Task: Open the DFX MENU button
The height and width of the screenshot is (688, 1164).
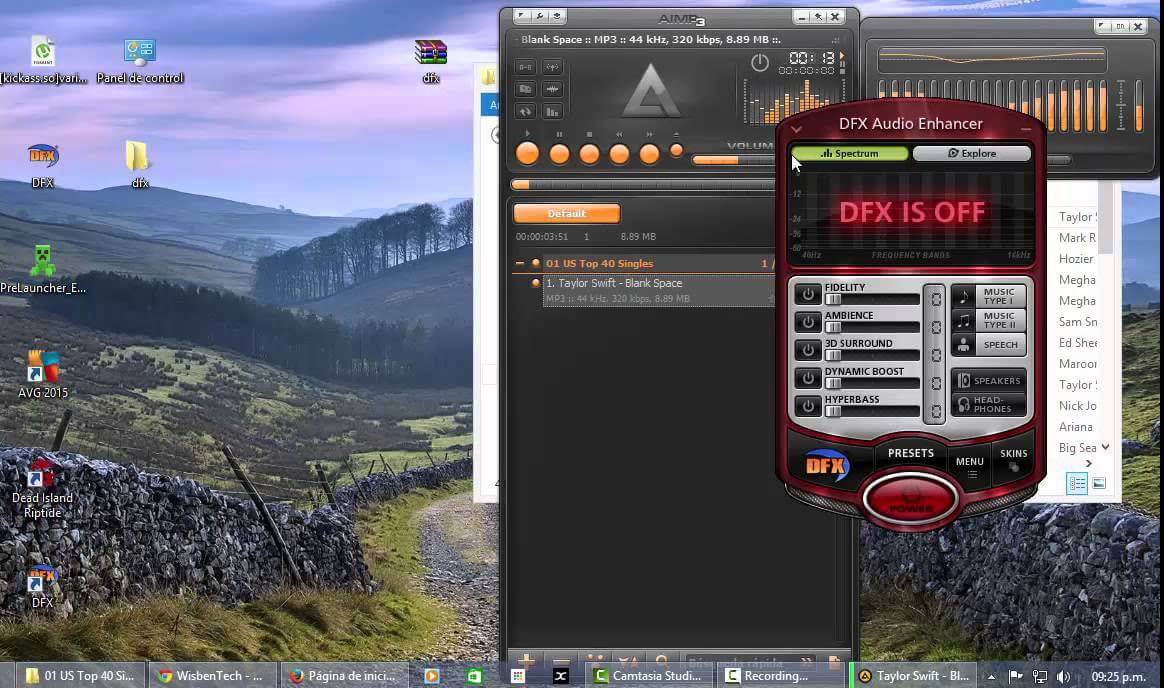Action: pyautogui.click(x=970, y=465)
